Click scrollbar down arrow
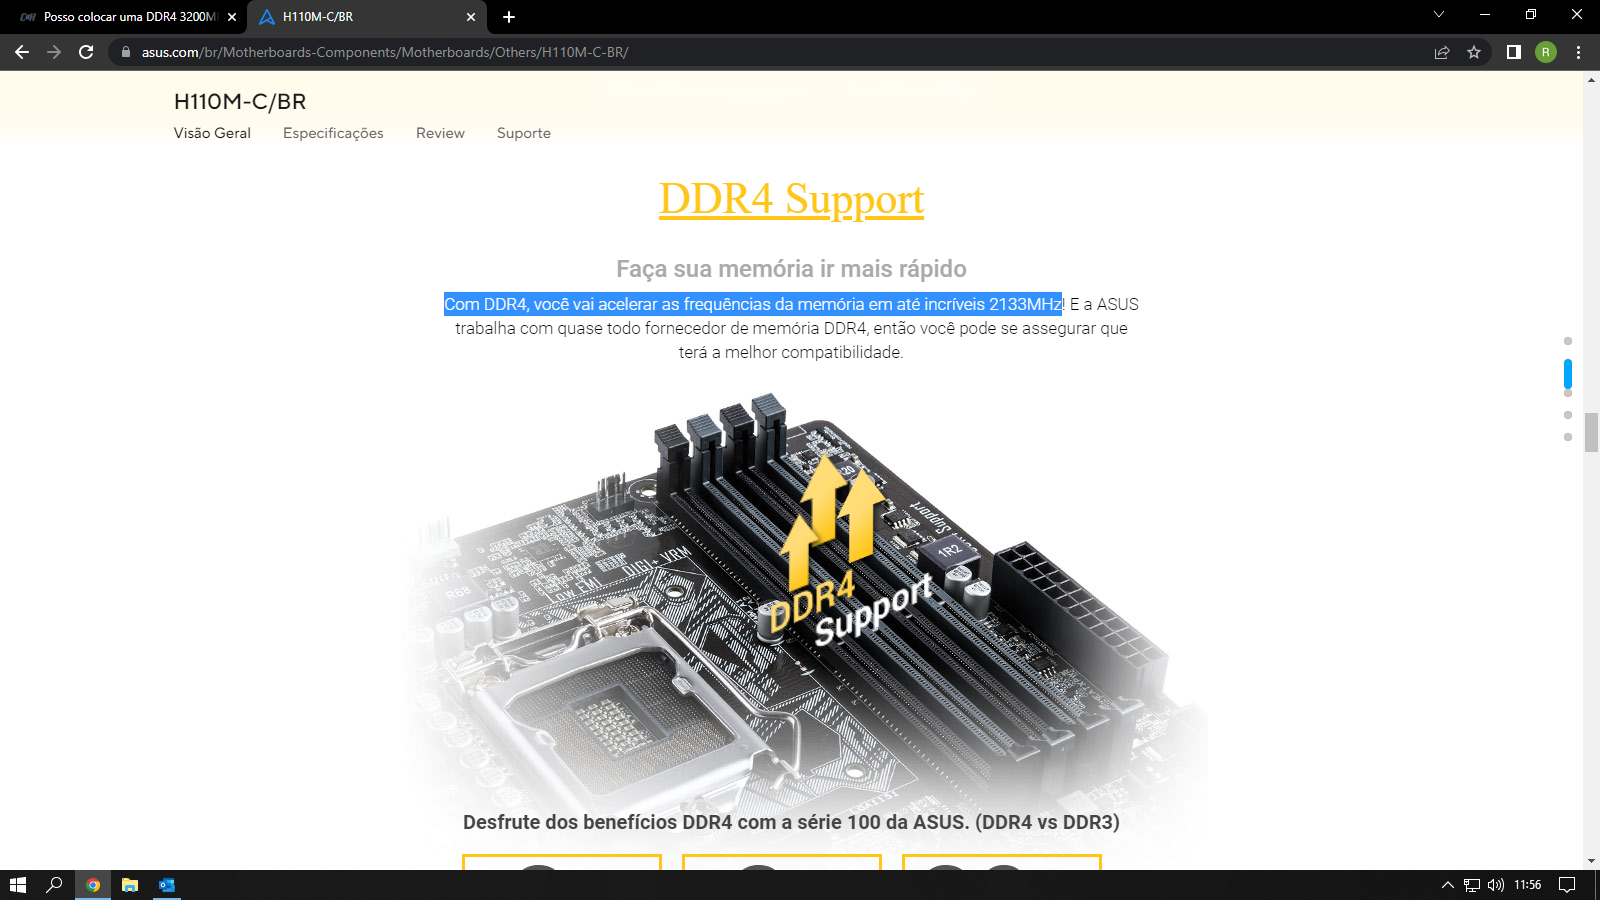1600x900 pixels. coord(1591,861)
